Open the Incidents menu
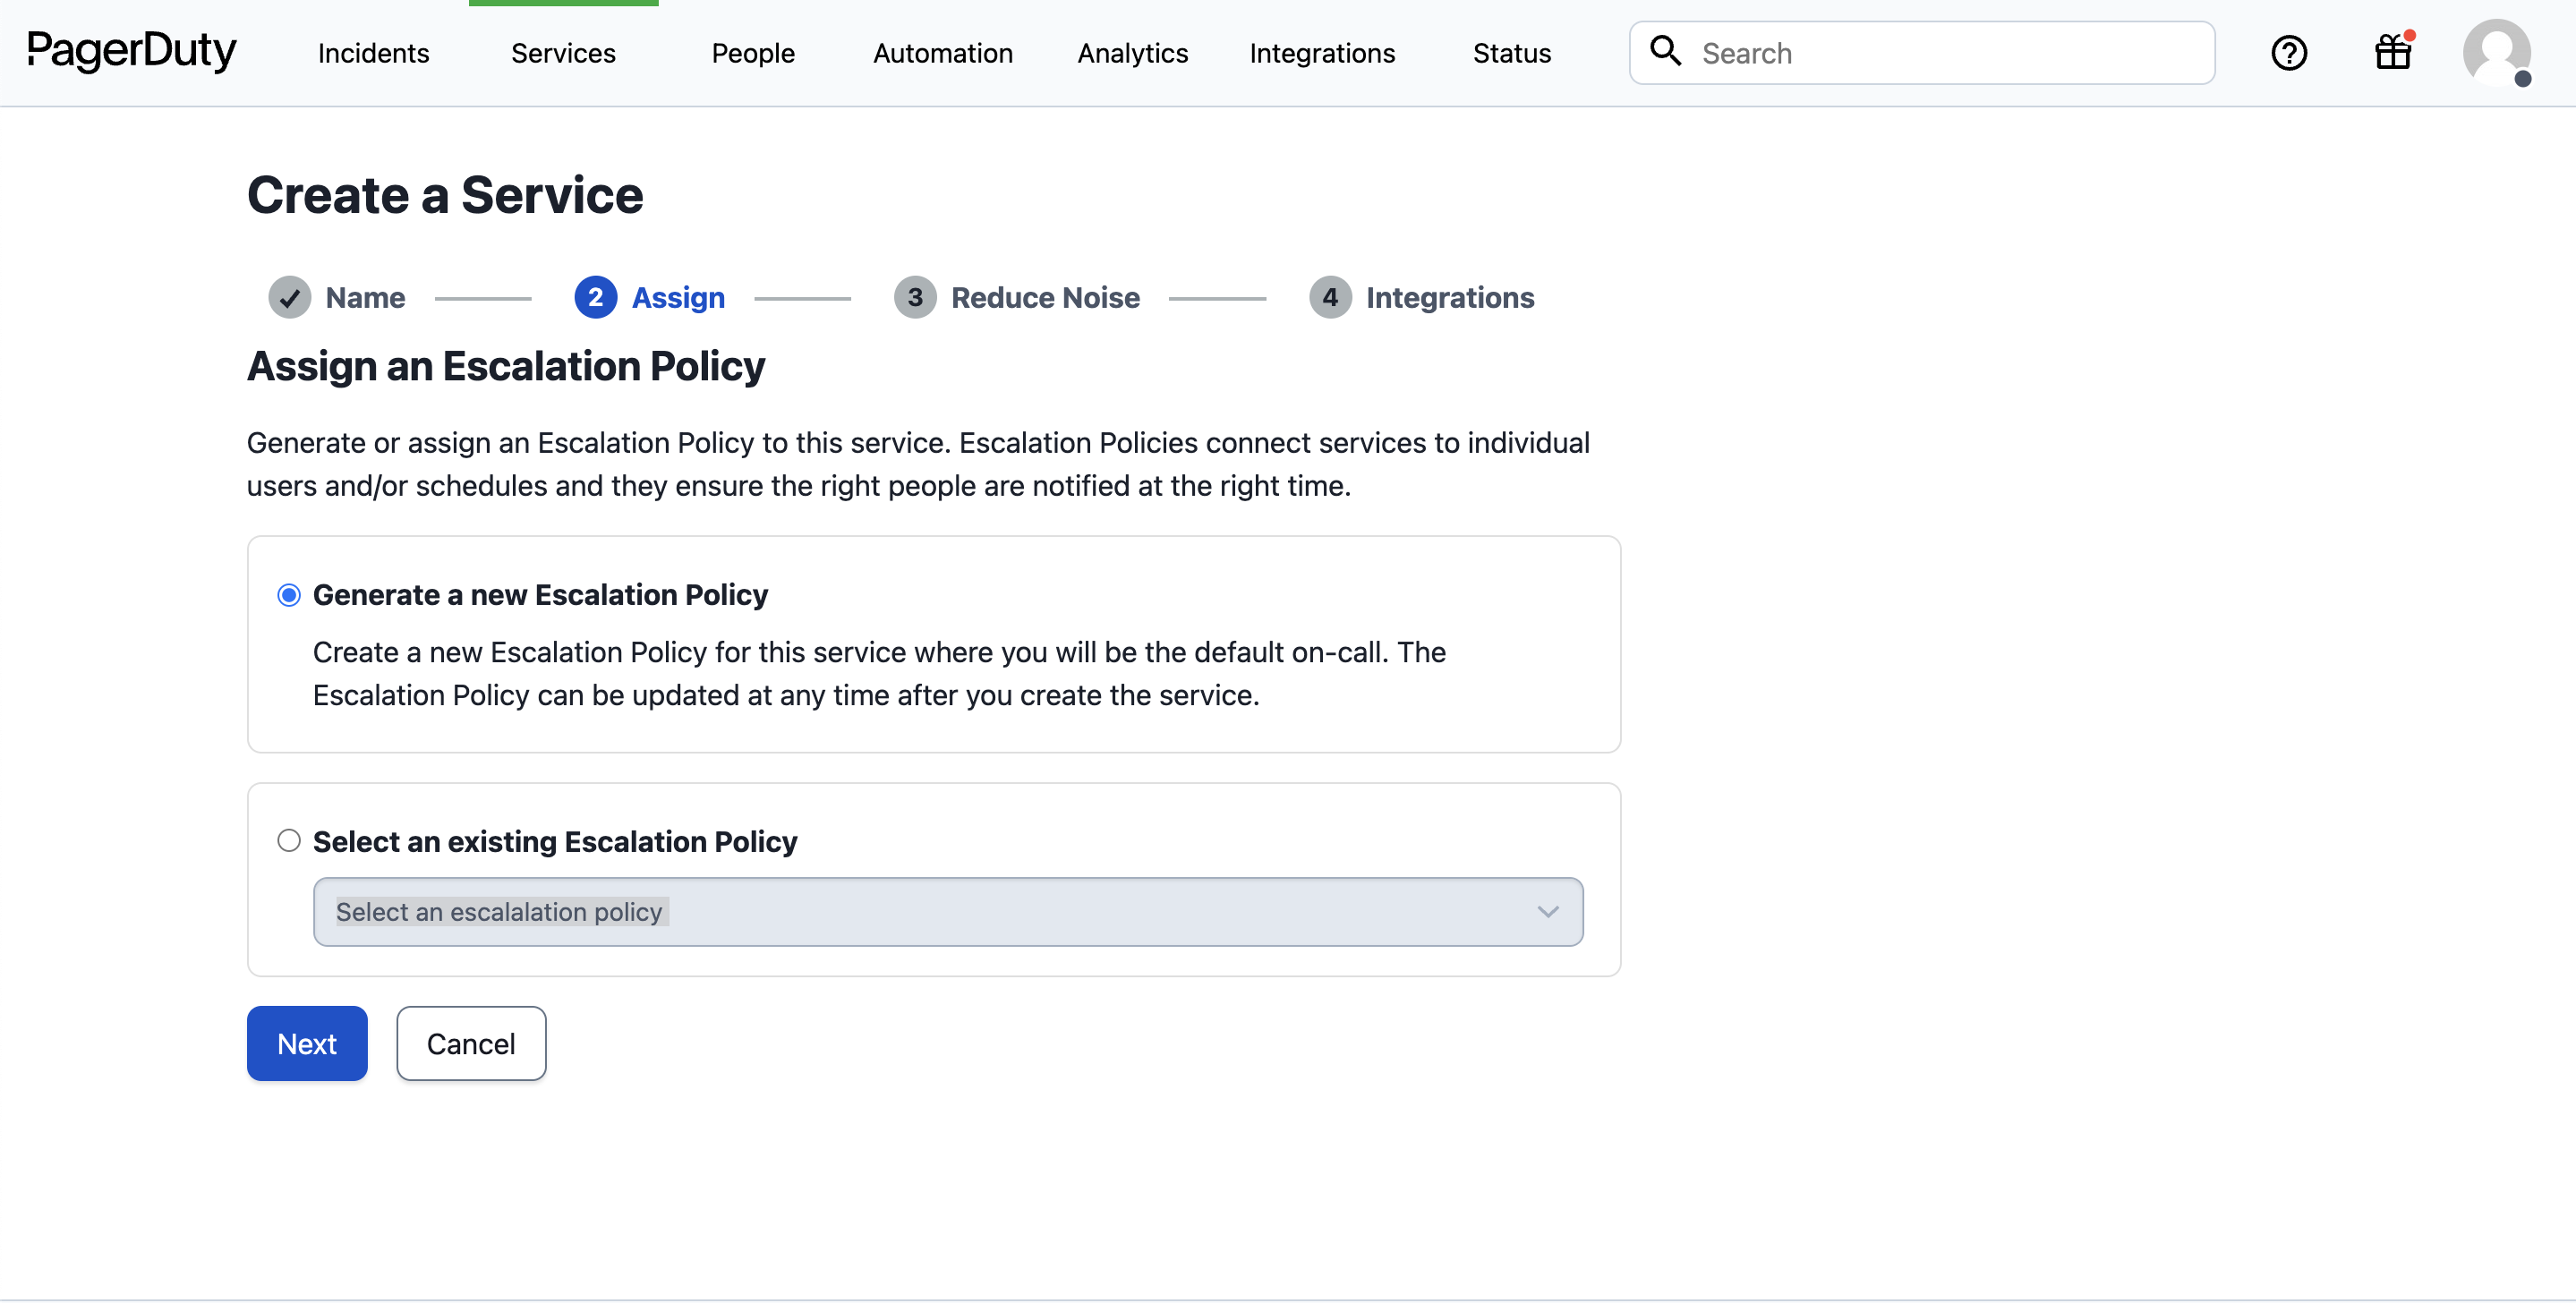This screenshot has width=2576, height=1303. (373, 53)
